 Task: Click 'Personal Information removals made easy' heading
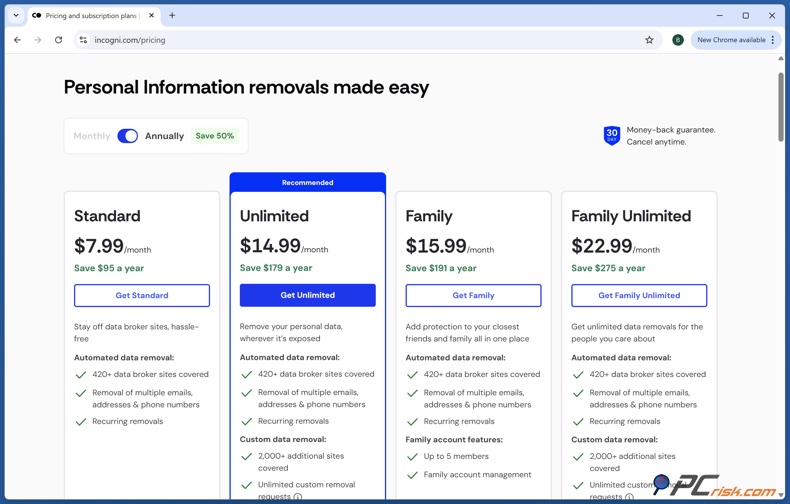246,87
